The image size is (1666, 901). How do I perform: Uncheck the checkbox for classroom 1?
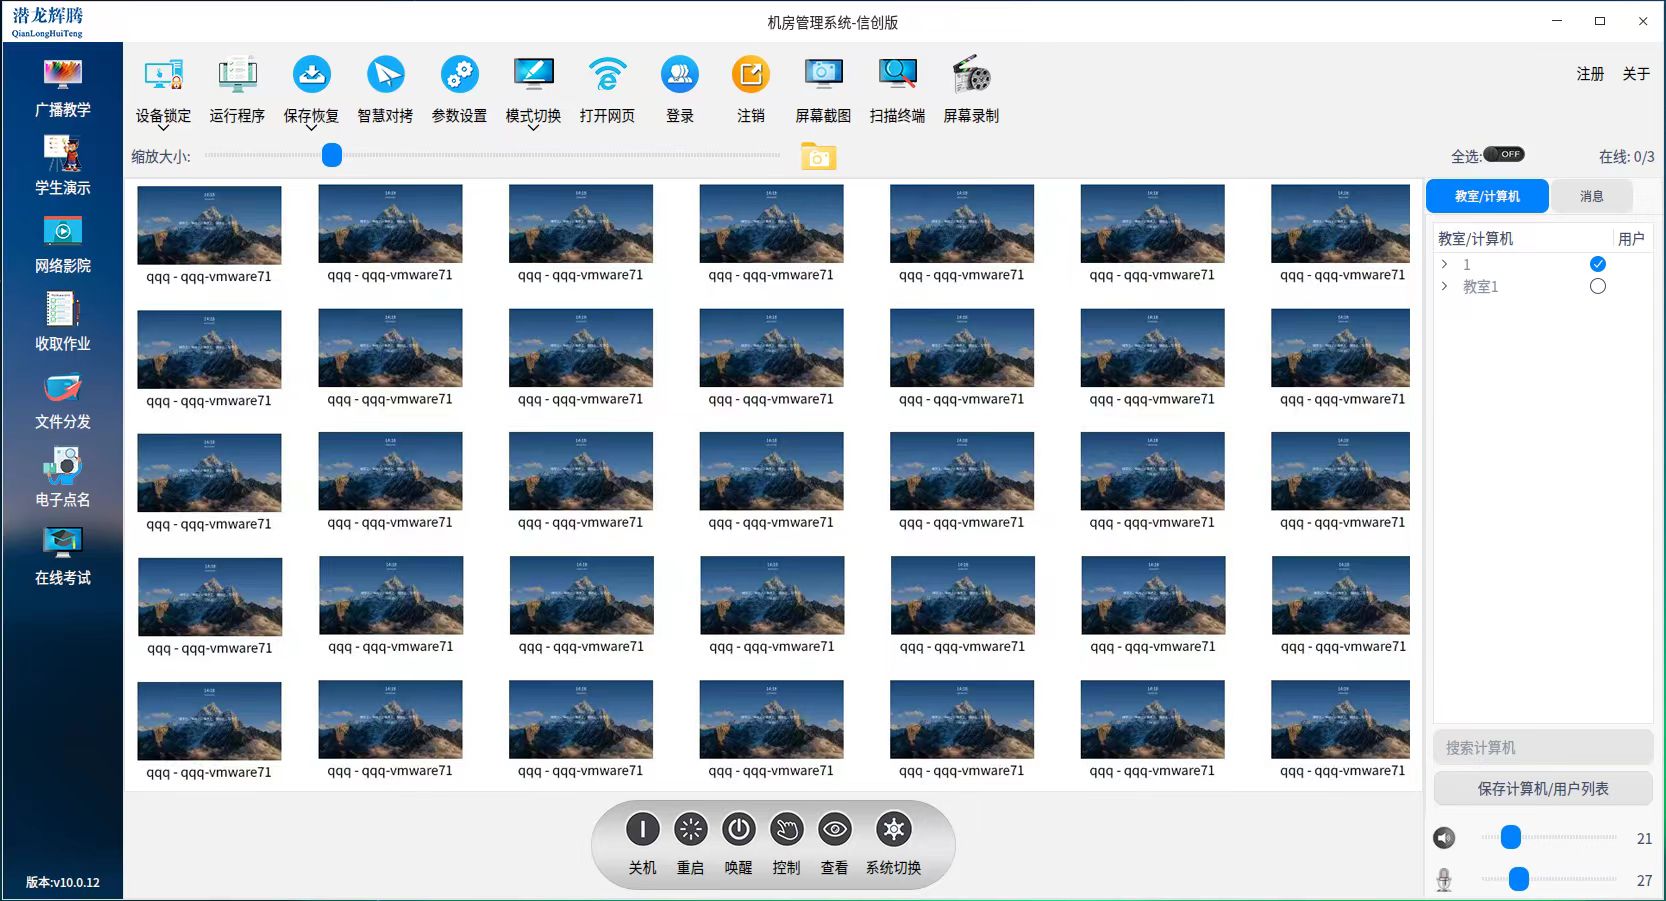(x=1597, y=264)
